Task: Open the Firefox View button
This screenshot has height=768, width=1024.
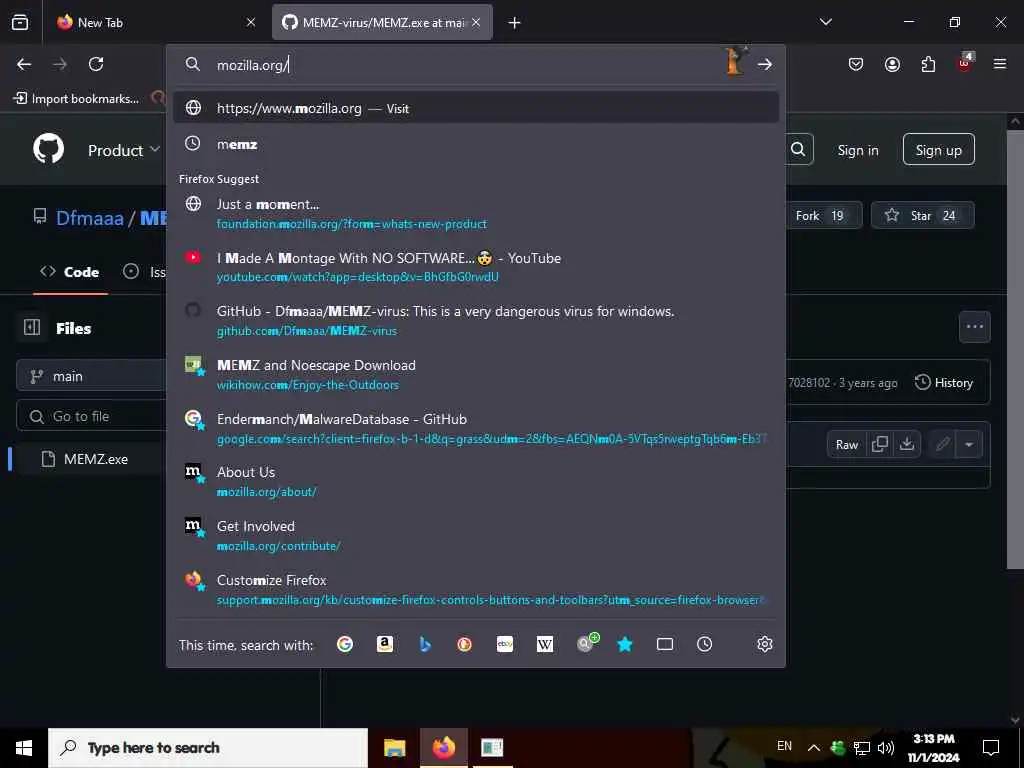Action: click(20, 22)
